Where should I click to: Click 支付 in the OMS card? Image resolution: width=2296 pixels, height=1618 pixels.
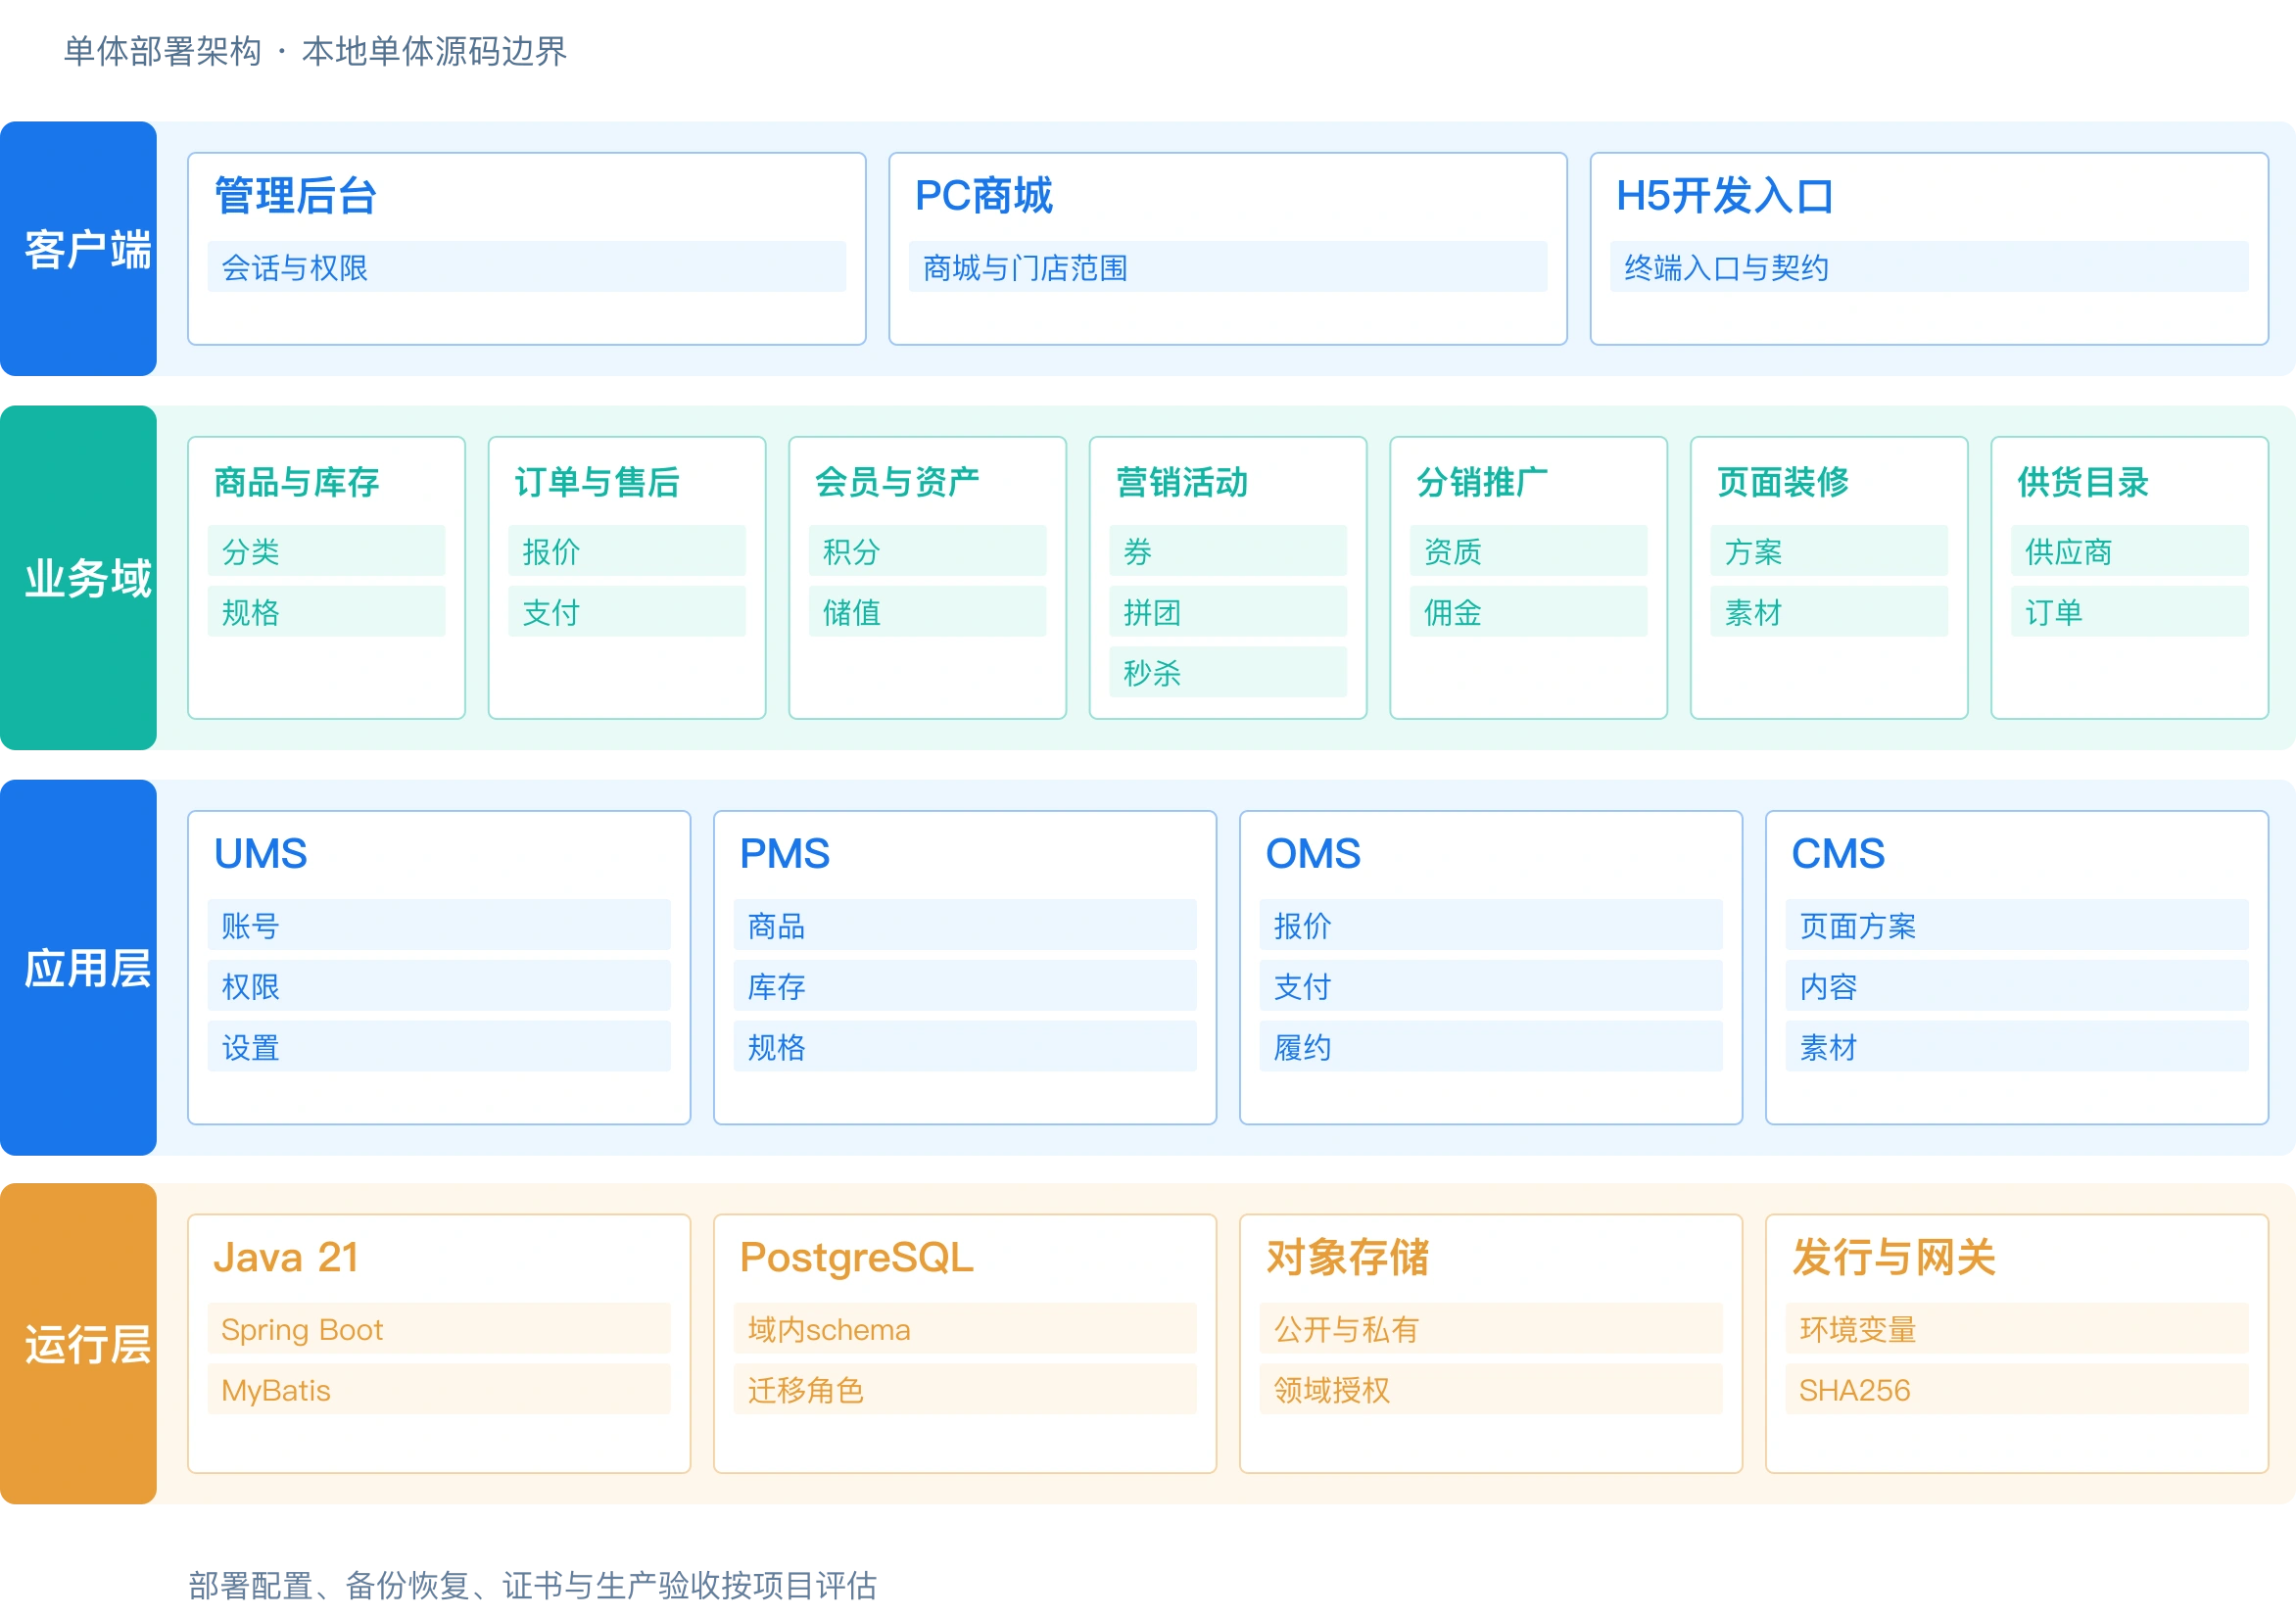click(x=1491, y=986)
